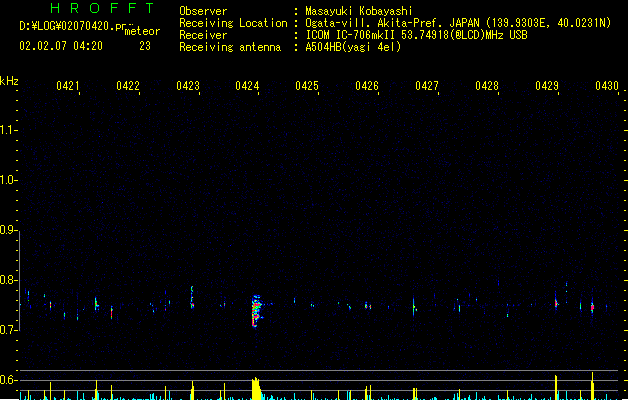This screenshot has height=400, width=629.
Task: Click the 0421 time marker
Action: (67, 86)
